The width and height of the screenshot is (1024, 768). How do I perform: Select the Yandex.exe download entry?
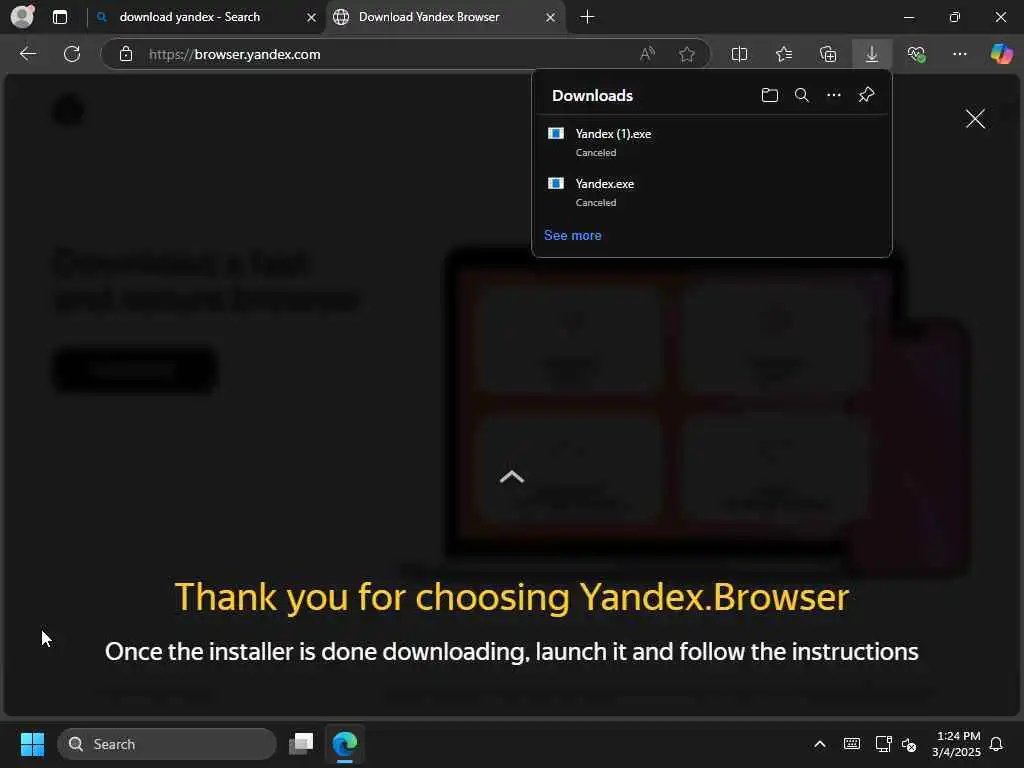(712, 192)
